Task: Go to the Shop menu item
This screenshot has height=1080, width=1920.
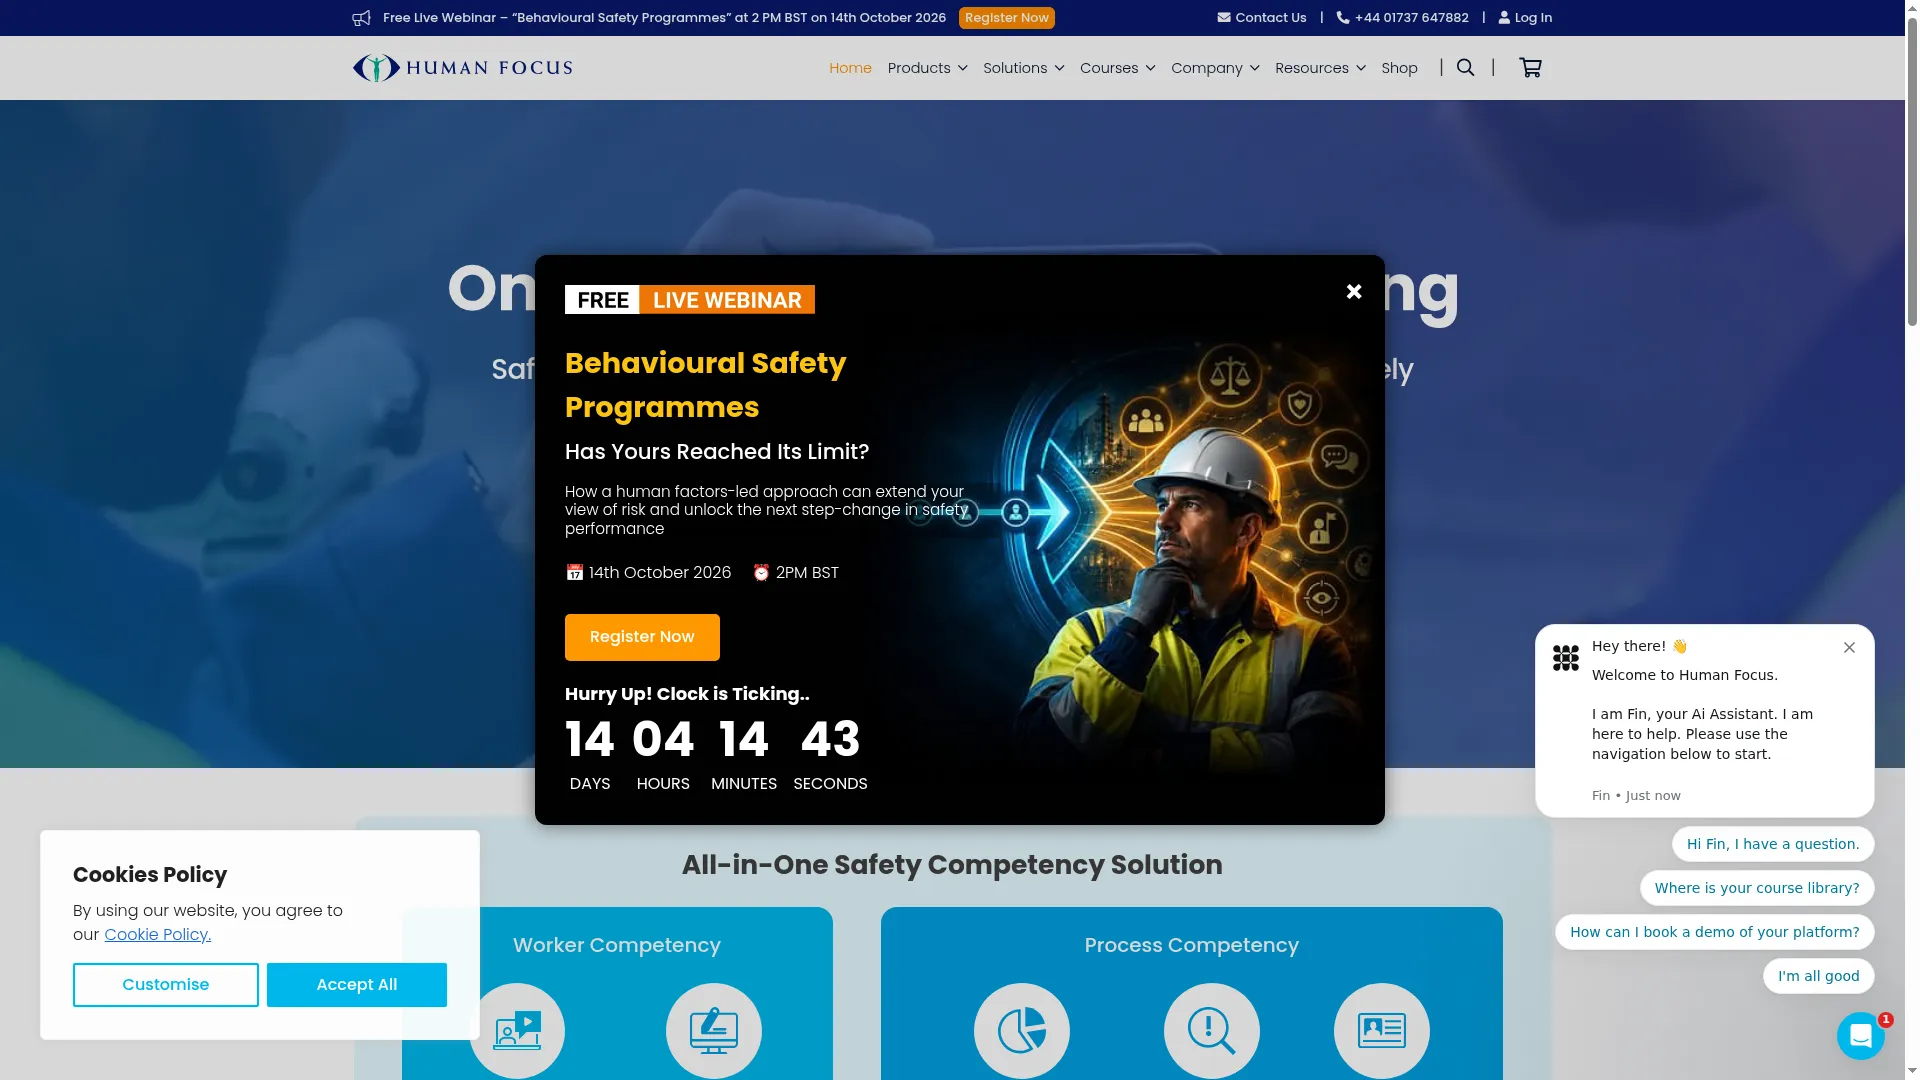Action: click(x=1399, y=68)
